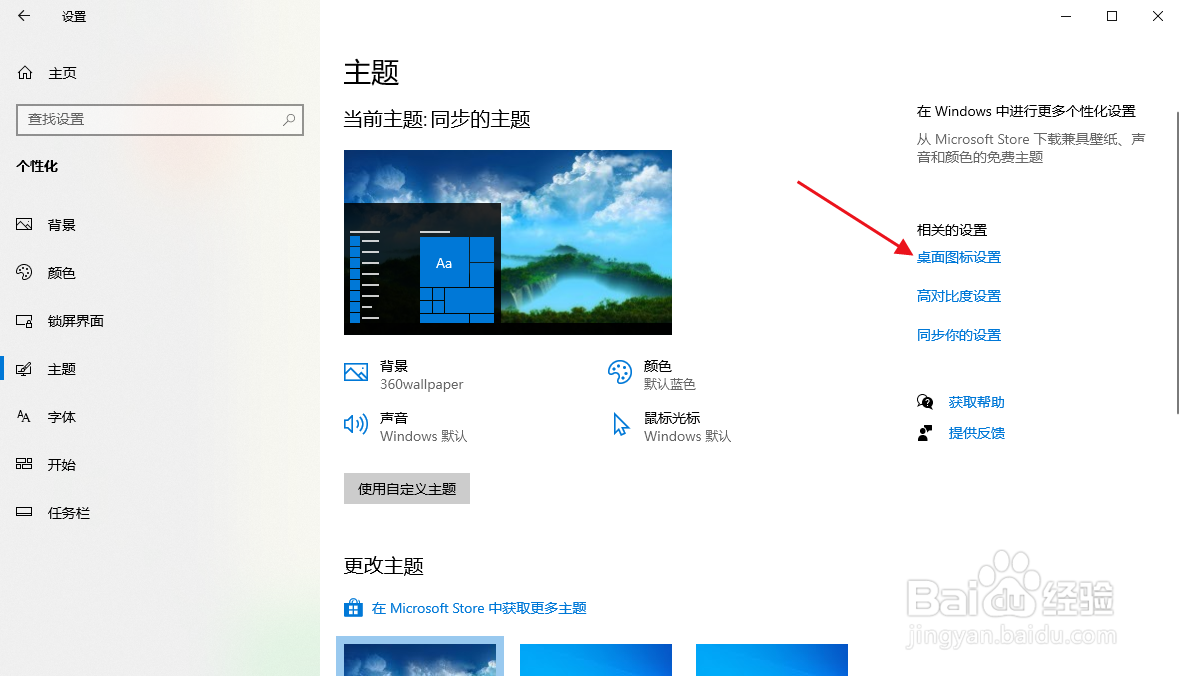Image resolution: width=1181 pixels, height=676 pixels.
Task: Click the theme 背景 picture icon
Action: (x=356, y=372)
